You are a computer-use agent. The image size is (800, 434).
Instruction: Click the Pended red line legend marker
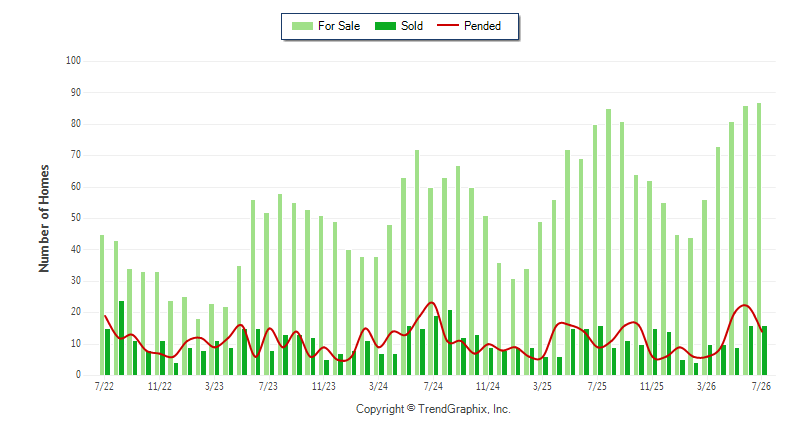click(x=448, y=25)
